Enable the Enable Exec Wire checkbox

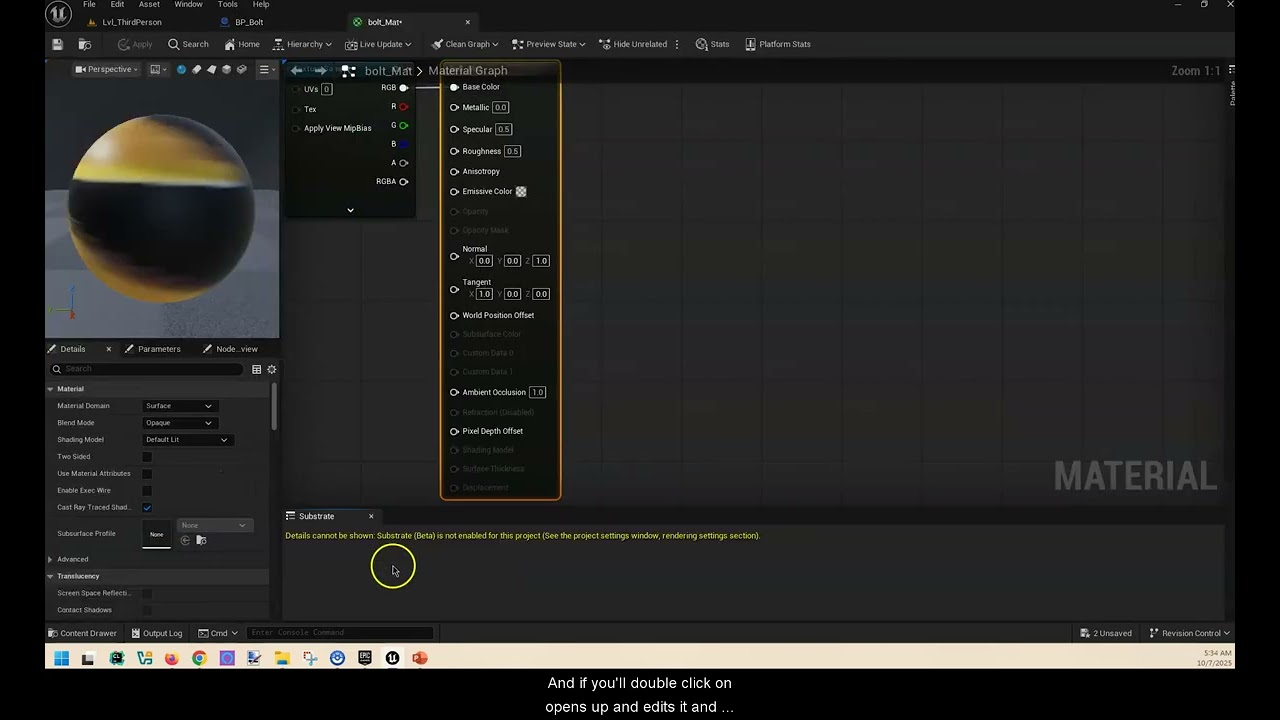tap(147, 491)
